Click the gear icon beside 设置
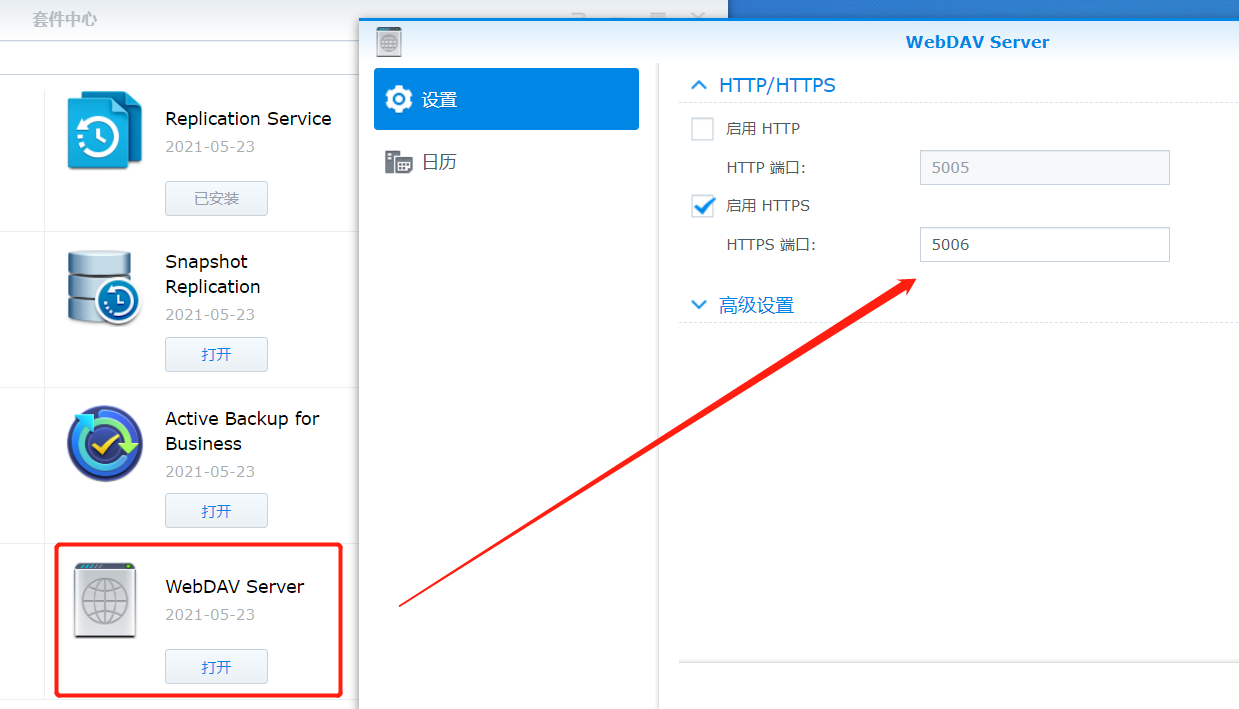Screen dimensions: 1239x709 (x=399, y=99)
